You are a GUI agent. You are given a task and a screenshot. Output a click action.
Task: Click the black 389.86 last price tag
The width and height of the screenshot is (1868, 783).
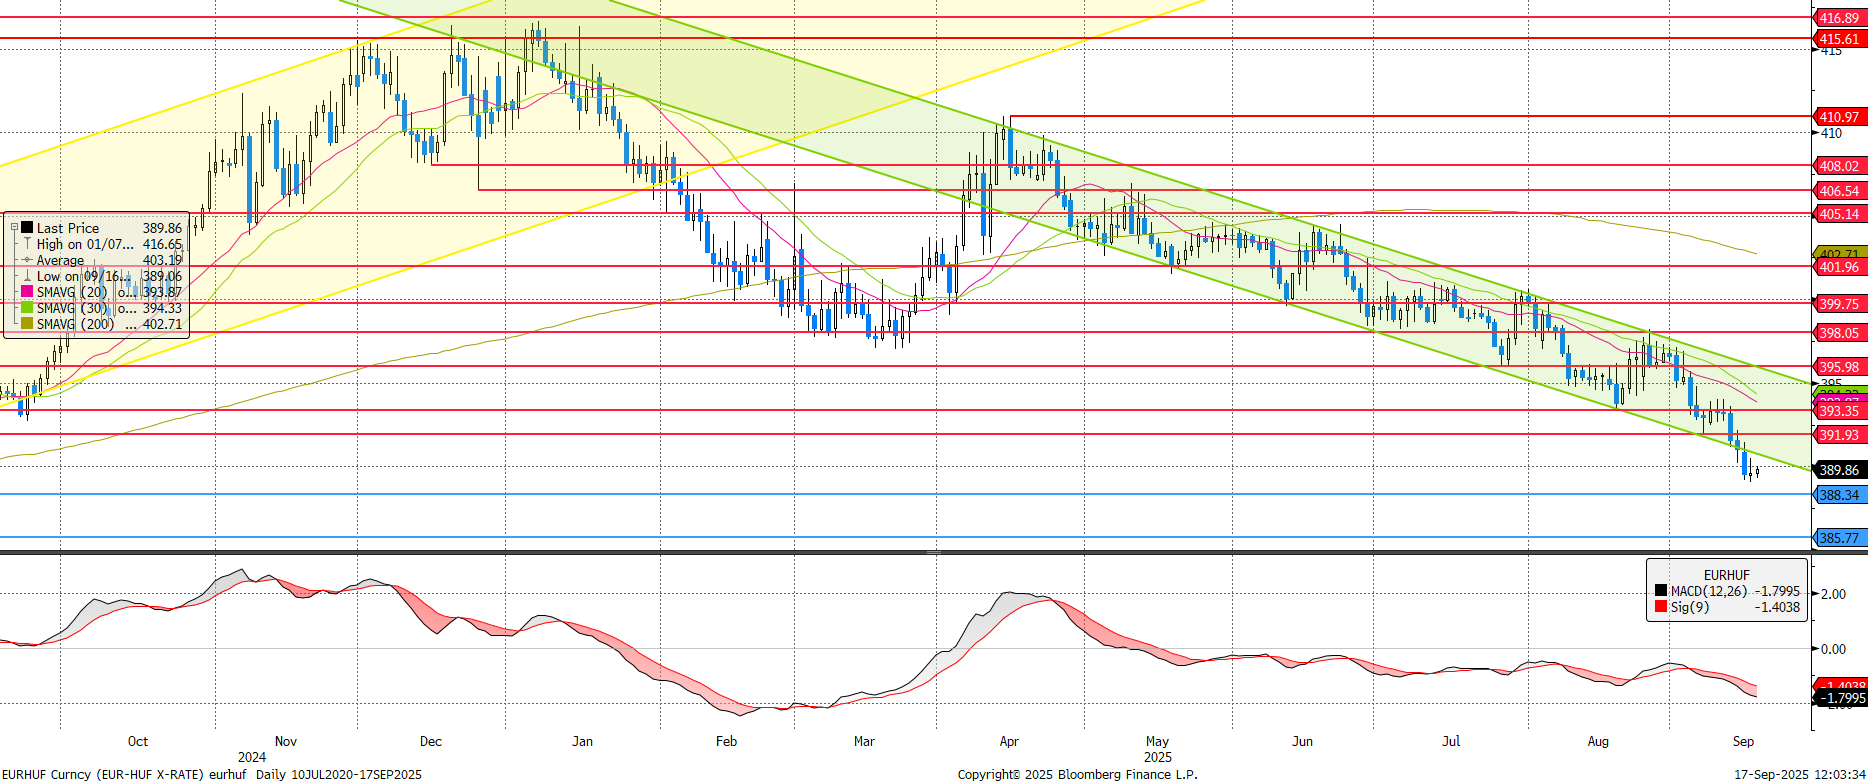pos(1839,470)
